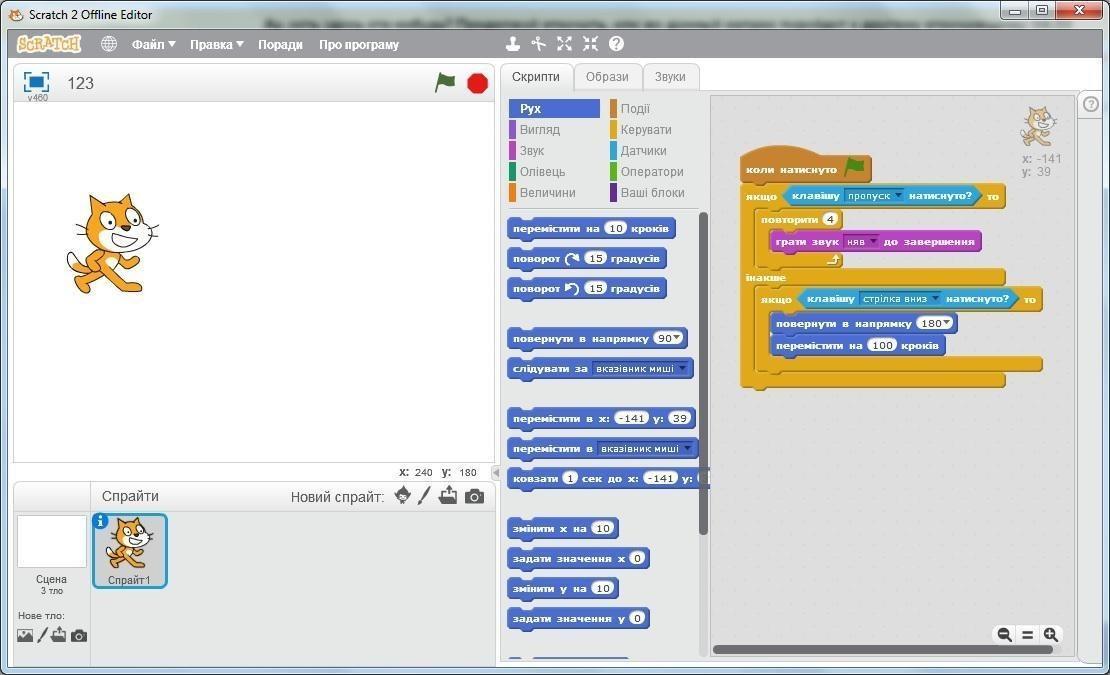Toggle full-screen presentation mode icon

pyautogui.click(x=36, y=82)
